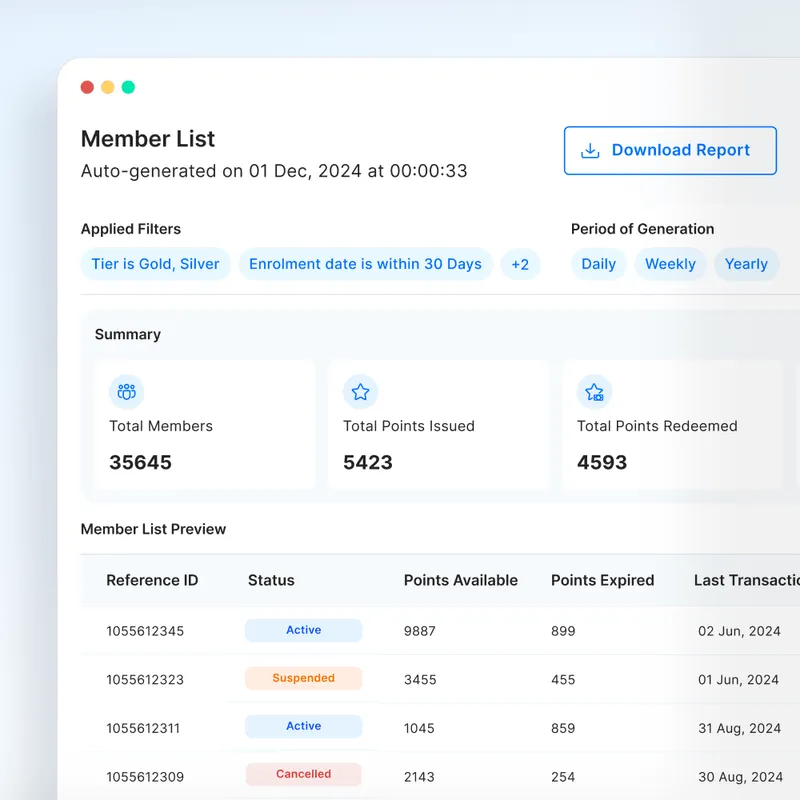
Task: Open the Download Report button
Action: pyautogui.click(x=670, y=150)
